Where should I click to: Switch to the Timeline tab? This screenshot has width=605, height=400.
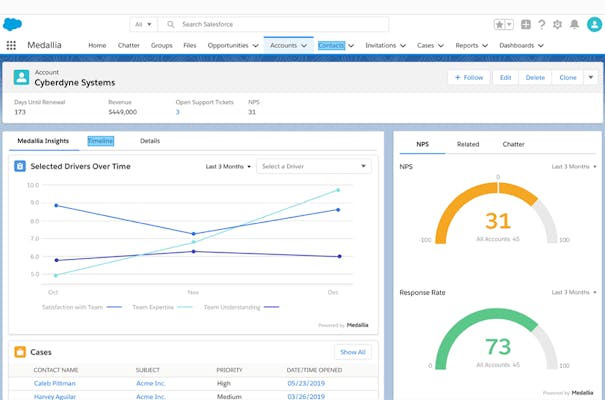pos(101,141)
